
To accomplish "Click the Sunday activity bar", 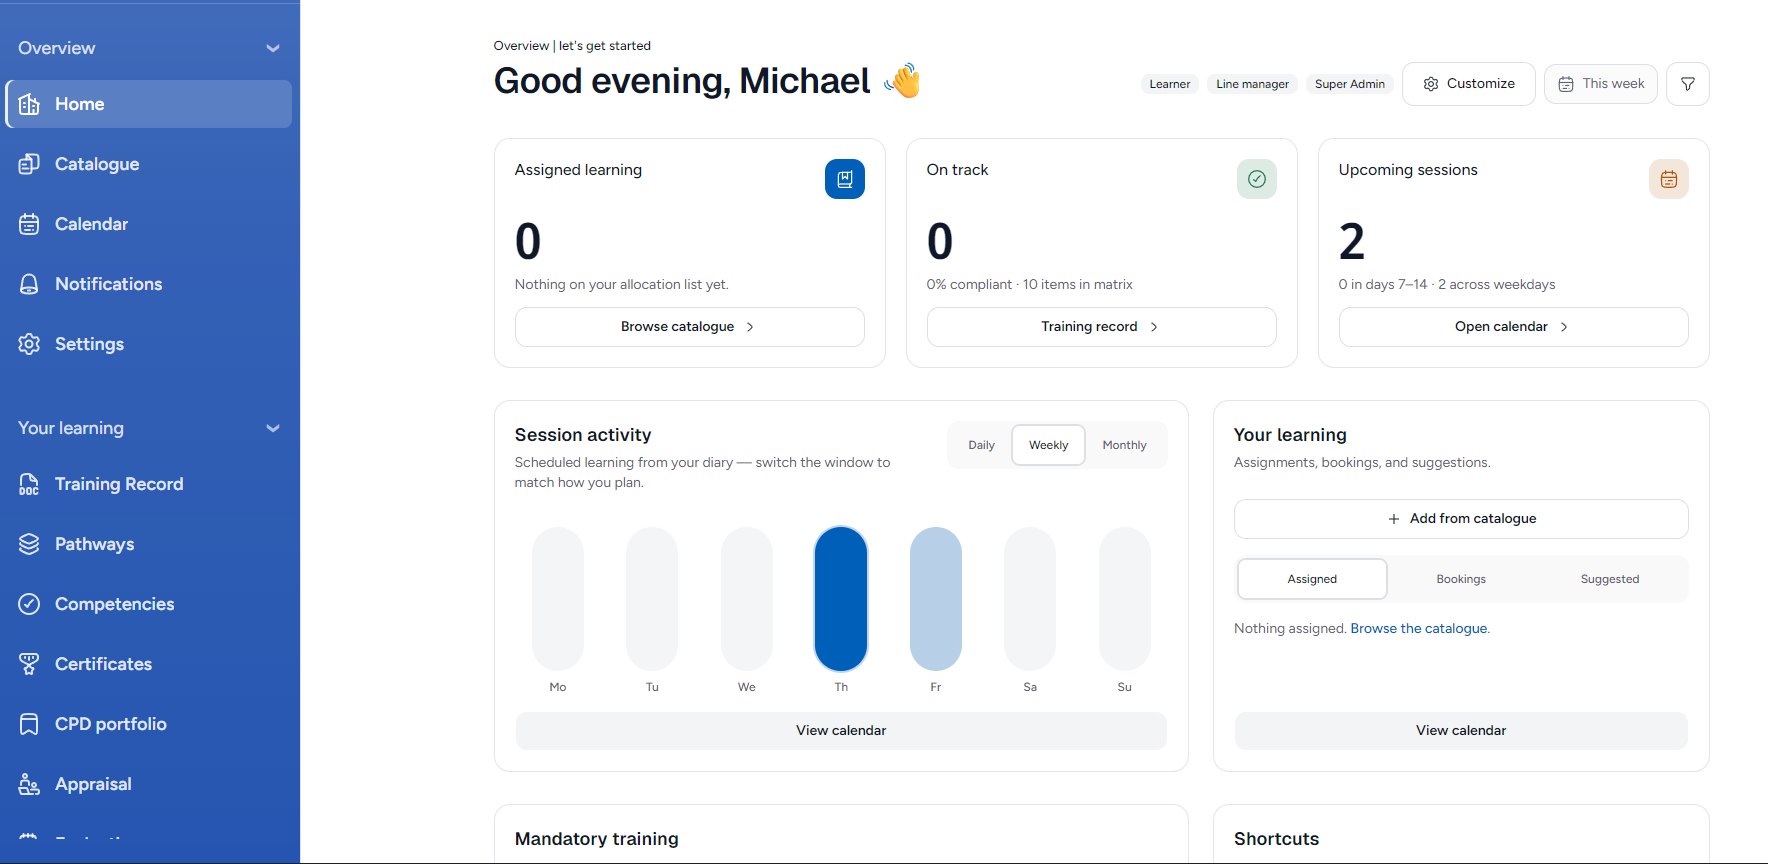I will tap(1125, 599).
